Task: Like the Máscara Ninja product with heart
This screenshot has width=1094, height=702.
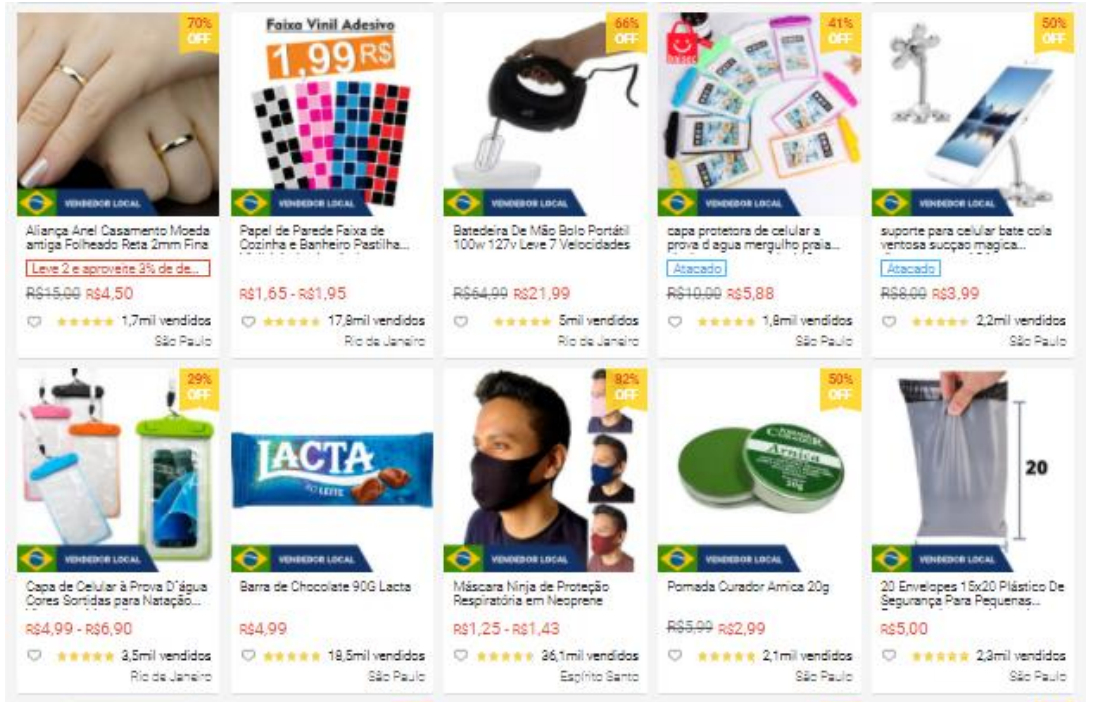Action: click(460, 656)
